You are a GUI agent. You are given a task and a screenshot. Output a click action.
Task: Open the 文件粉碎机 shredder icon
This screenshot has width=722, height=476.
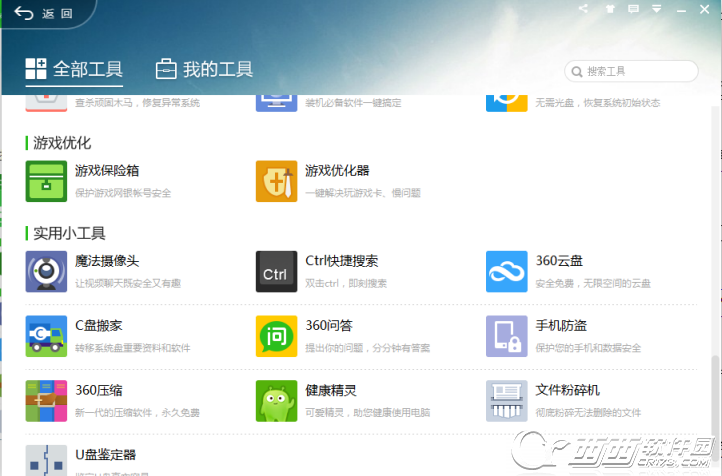(x=507, y=401)
